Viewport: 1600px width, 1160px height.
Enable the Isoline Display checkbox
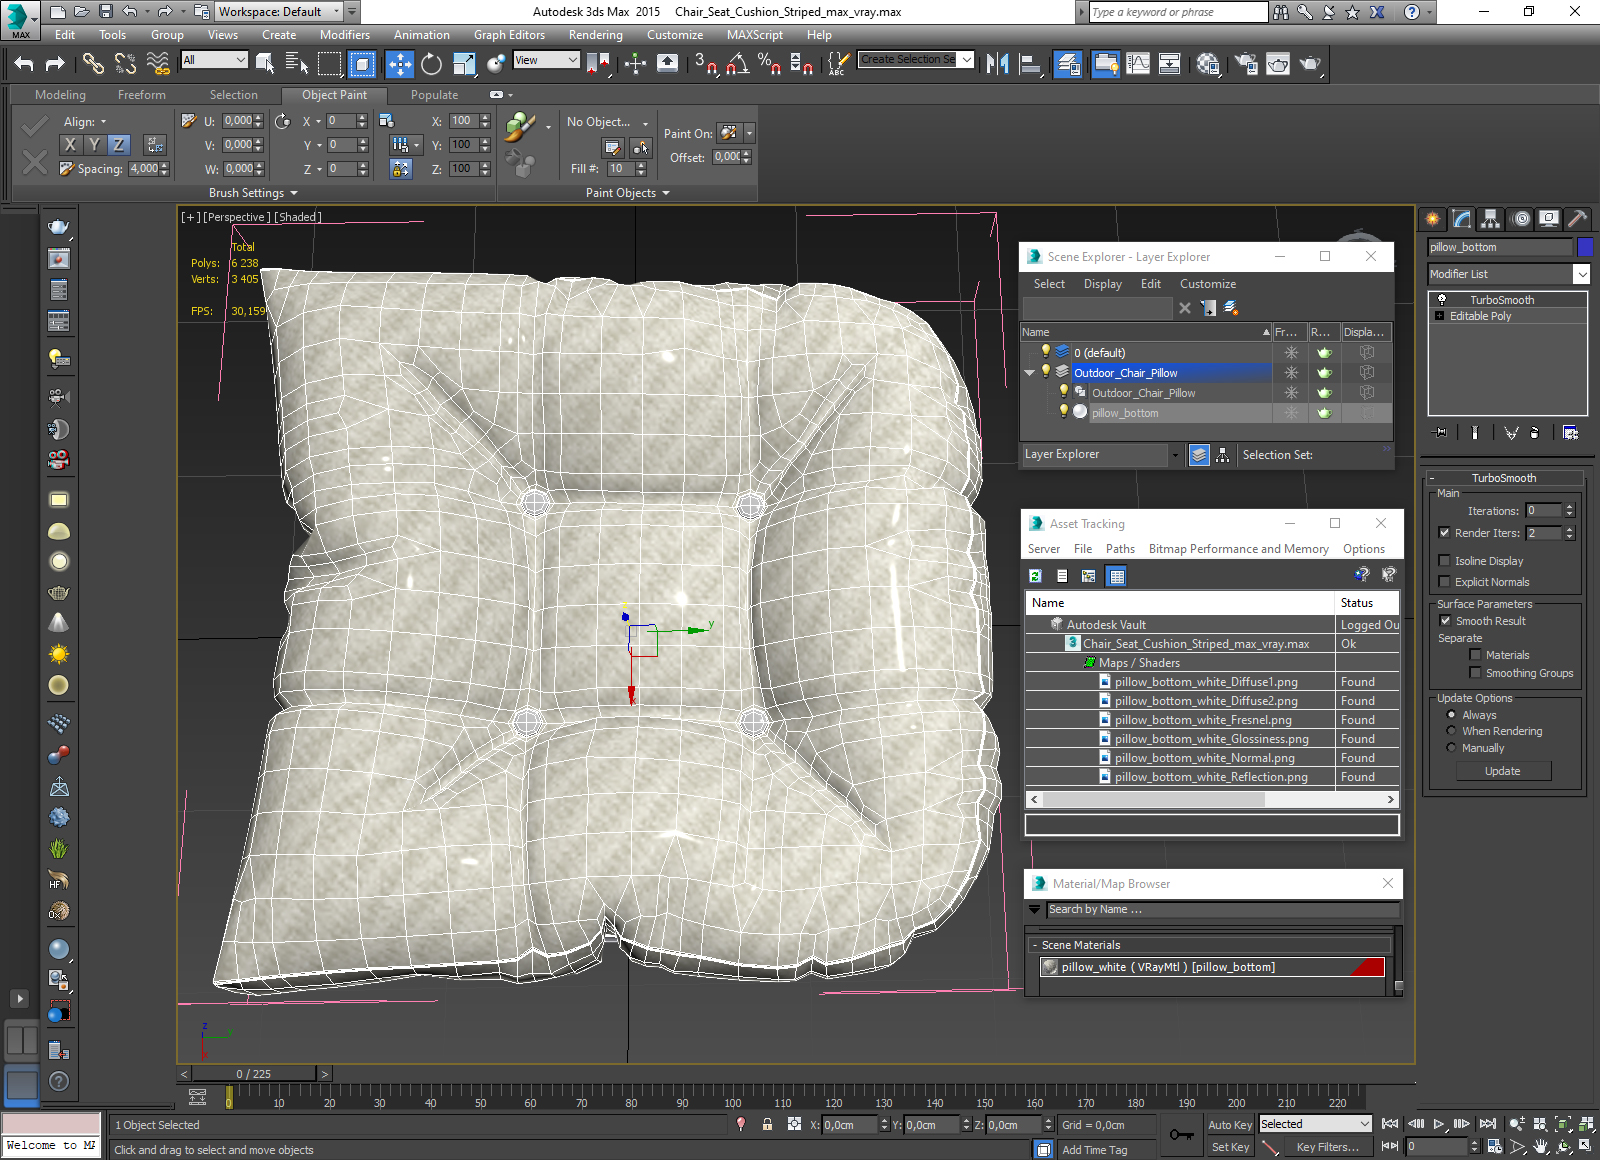pyautogui.click(x=1444, y=561)
